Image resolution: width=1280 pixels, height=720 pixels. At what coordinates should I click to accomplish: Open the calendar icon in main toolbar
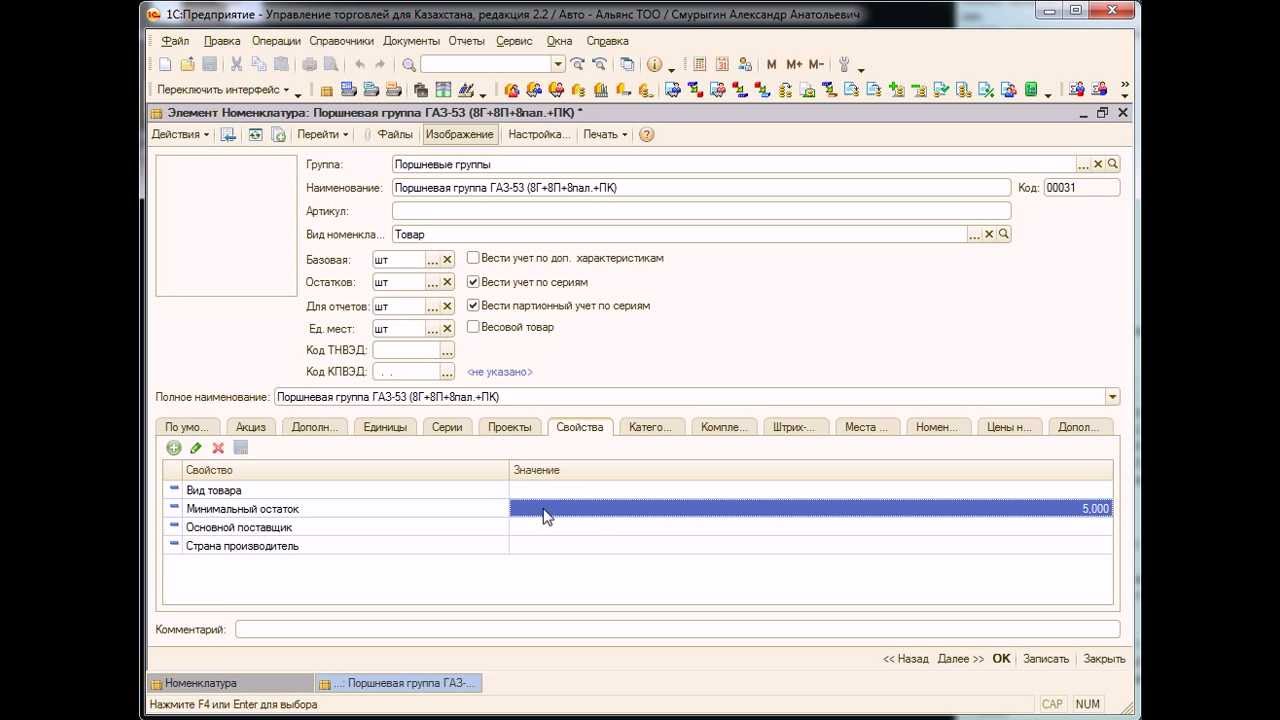(x=722, y=64)
